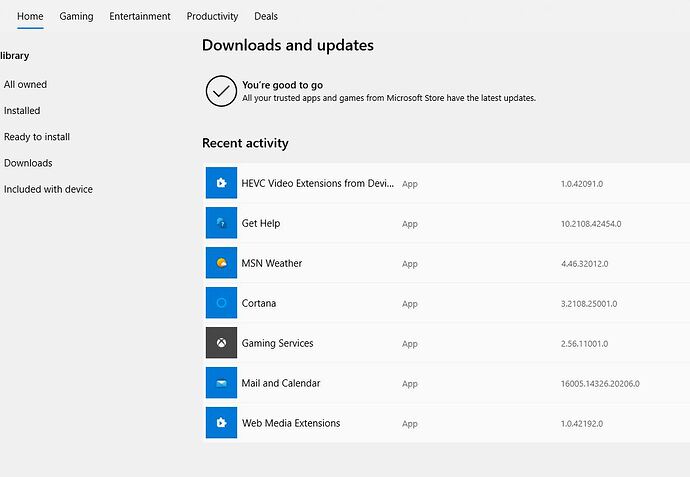Click the Web Media Extensions app name
The width and height of the screenshot is (690, 477).
click(x=291, y=423)
